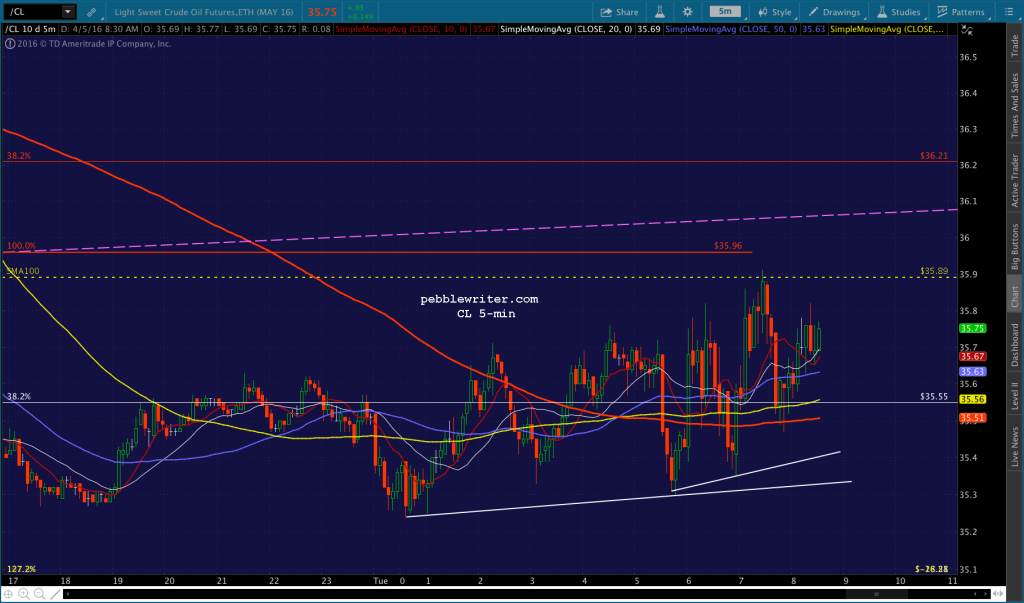
Task: Click the Light Sweet Crude Oil Futures description
Action: (204, 12)
